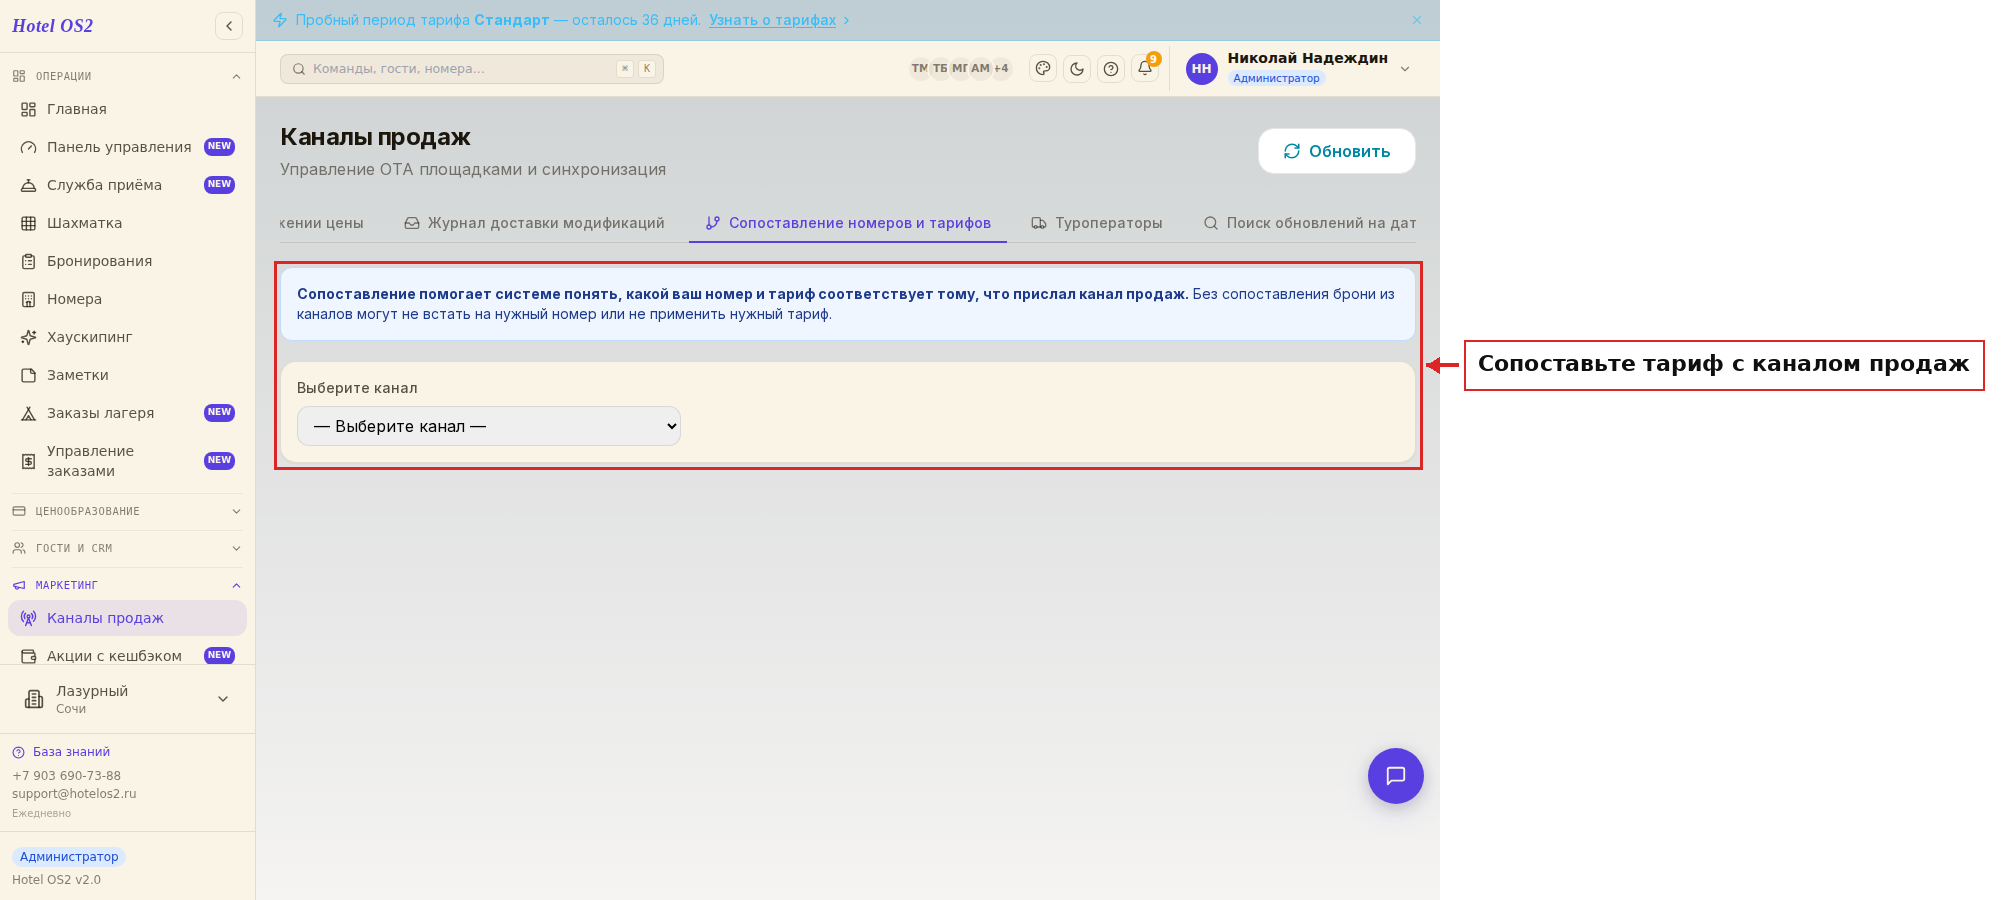
Task: Click the НН user avatar
Action: point(1202,69)
